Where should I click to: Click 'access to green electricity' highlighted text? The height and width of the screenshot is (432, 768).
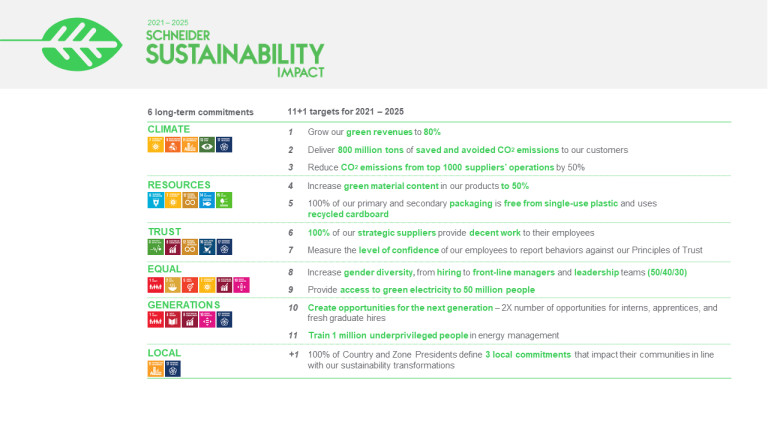click(406, 289)
